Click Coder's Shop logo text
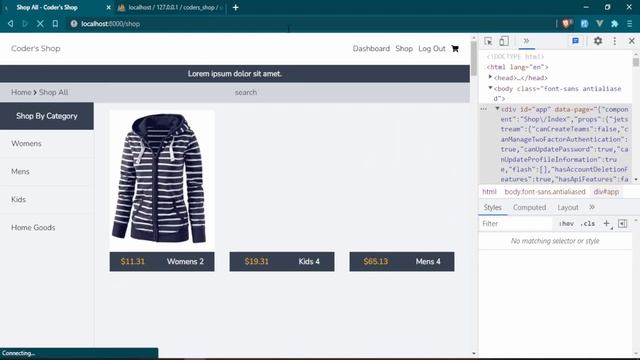 [x=36, y=48]
